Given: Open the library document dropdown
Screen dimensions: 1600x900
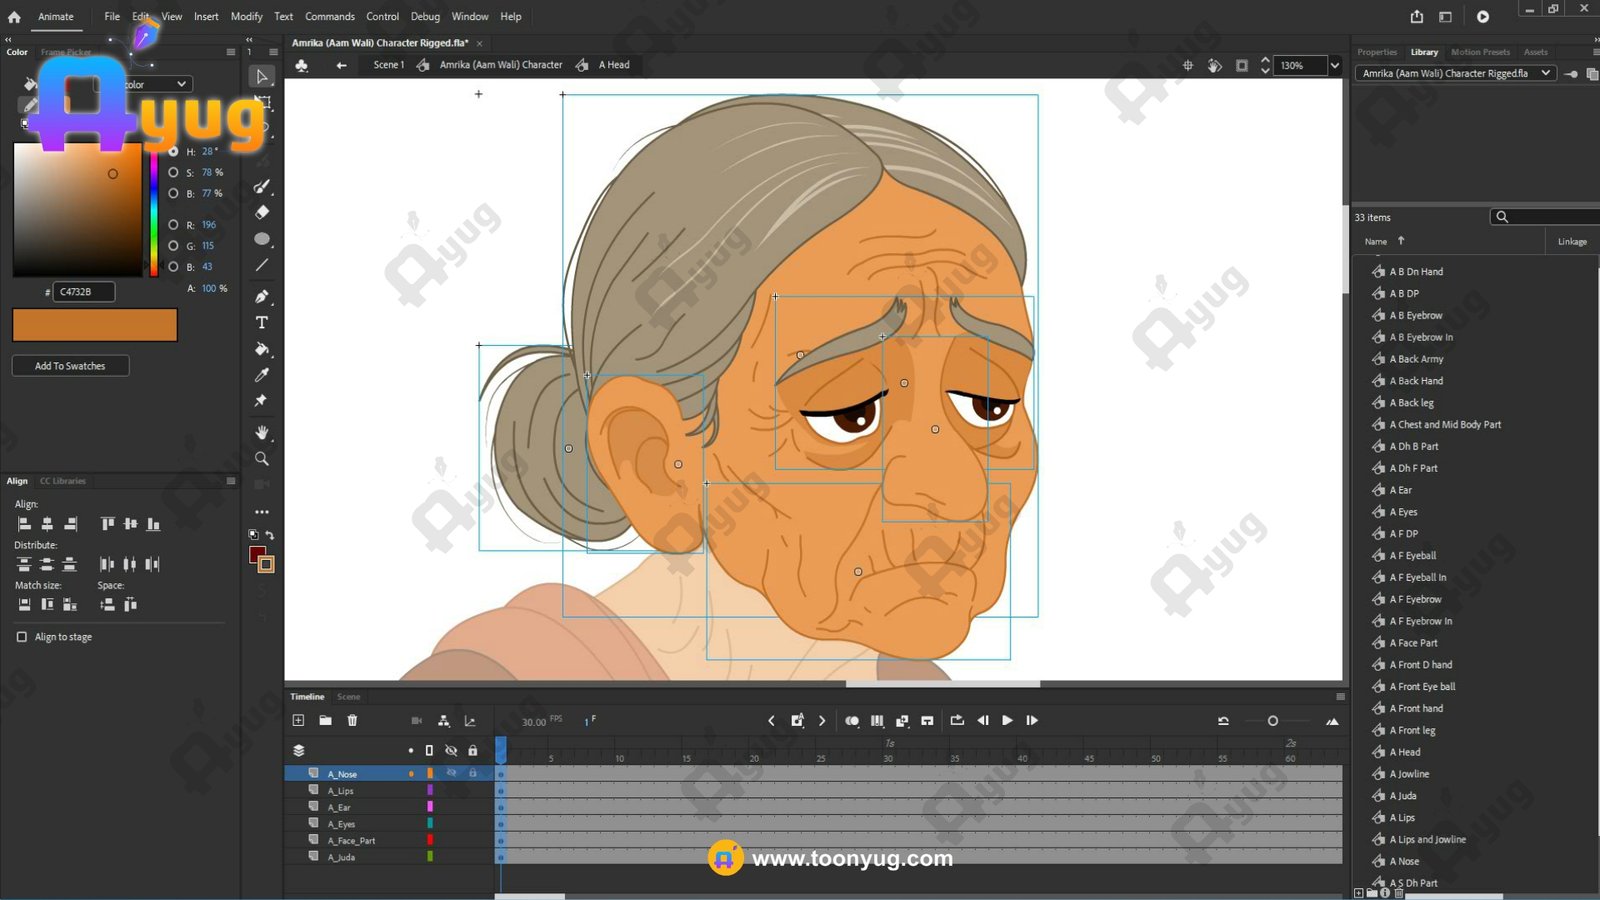Looking at the screenshot, I should click(x=1545, y=73).
